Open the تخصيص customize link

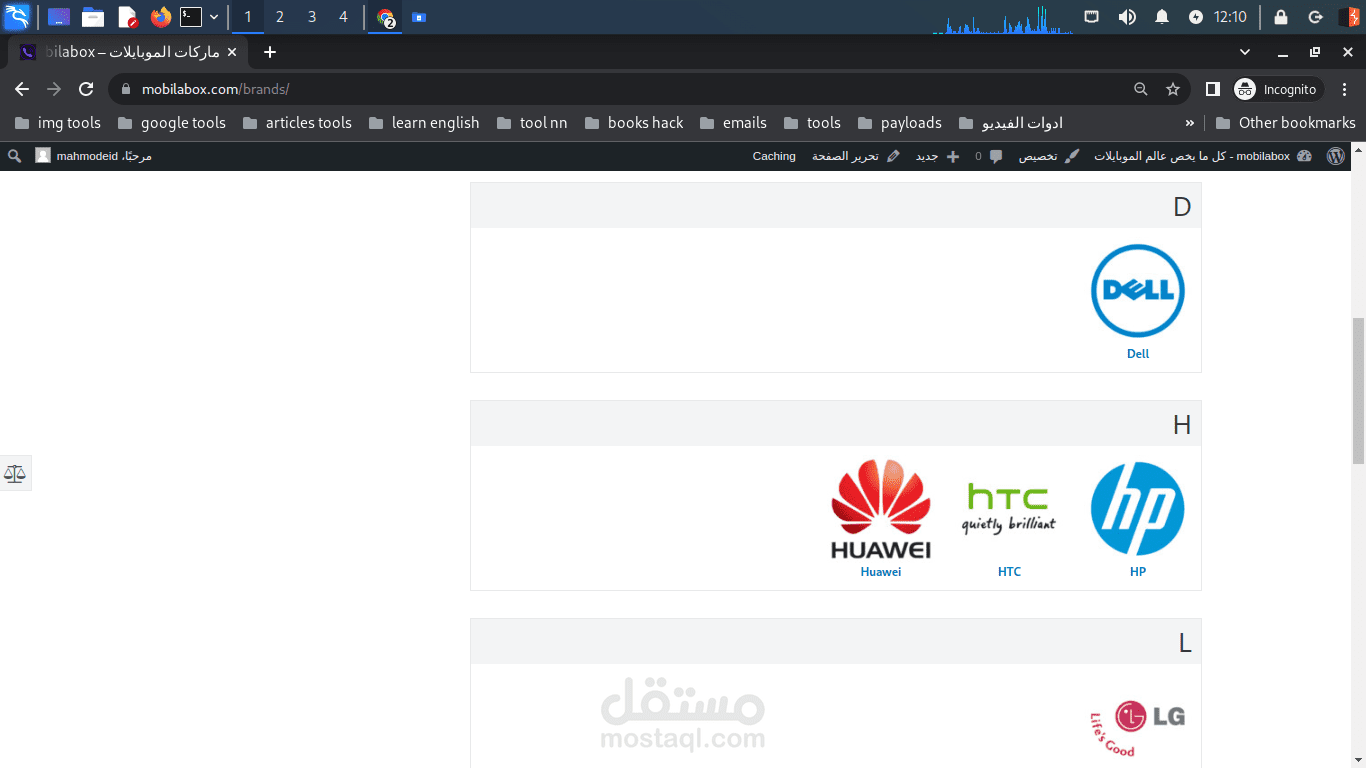1049,156
